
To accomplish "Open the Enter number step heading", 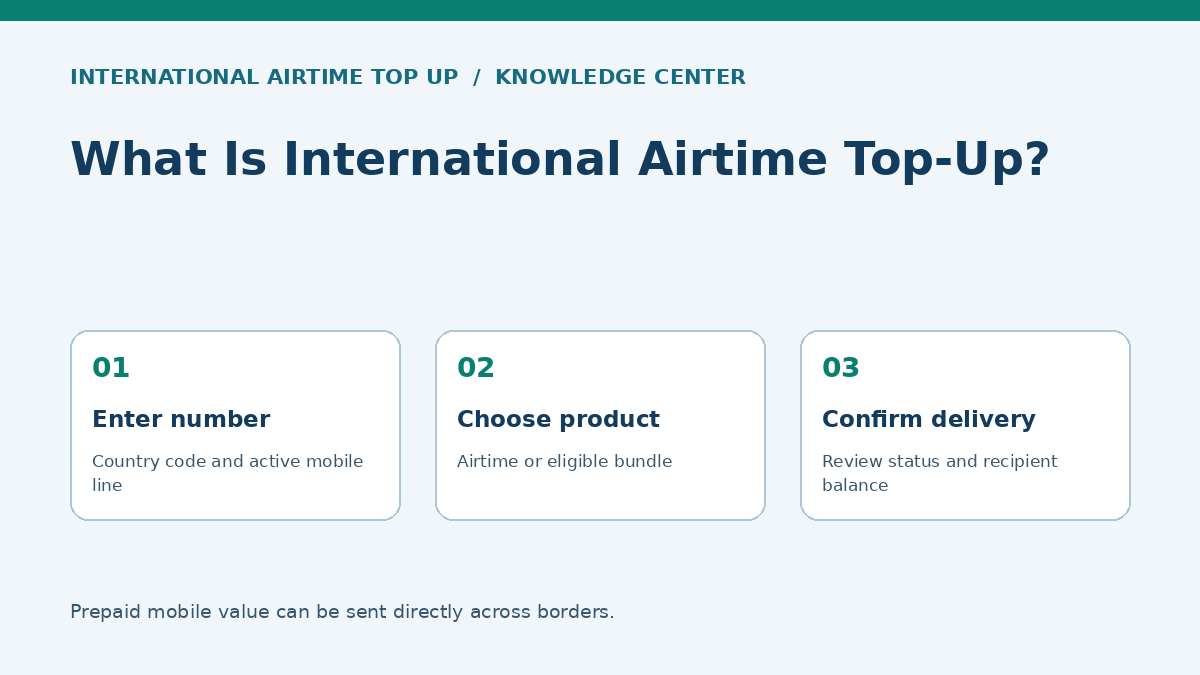I will point(181,420).
